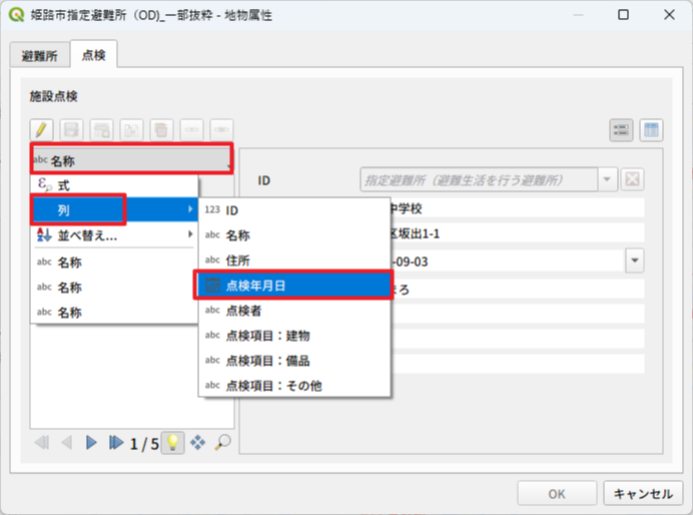This screenshot has width=693, height=515.
Task: Select 式 from the context menu
Action: [x=64, y=186]
